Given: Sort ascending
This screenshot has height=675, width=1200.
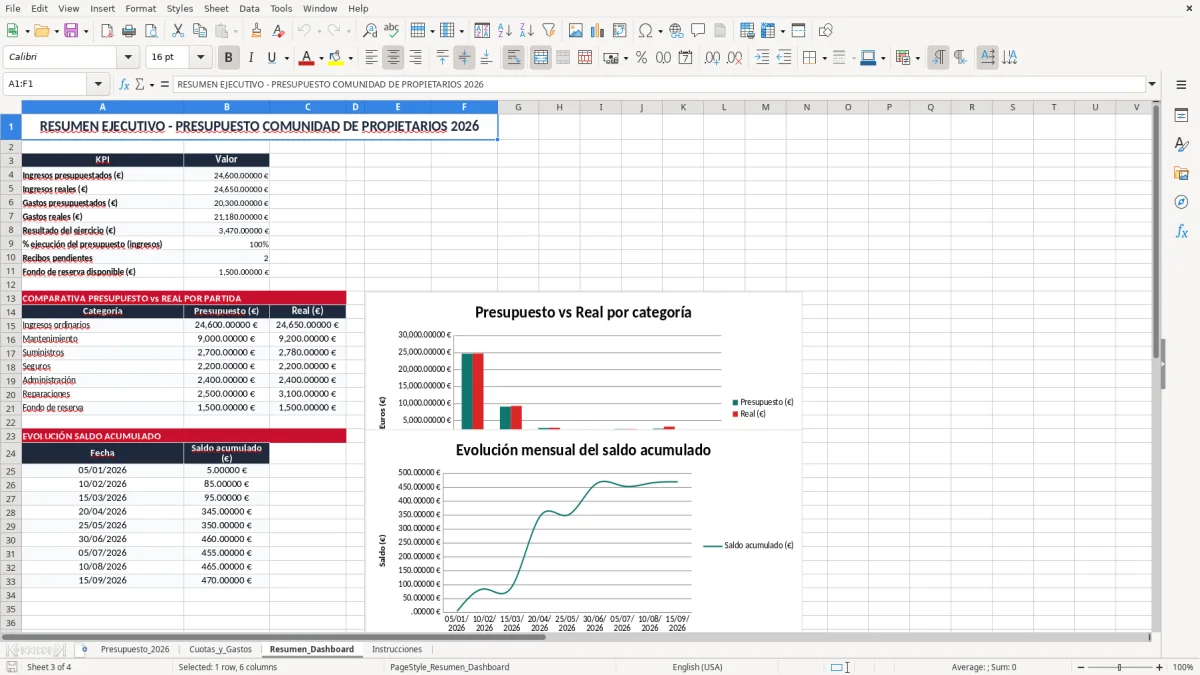Looking at the screenshot, I should click(504, 31).
